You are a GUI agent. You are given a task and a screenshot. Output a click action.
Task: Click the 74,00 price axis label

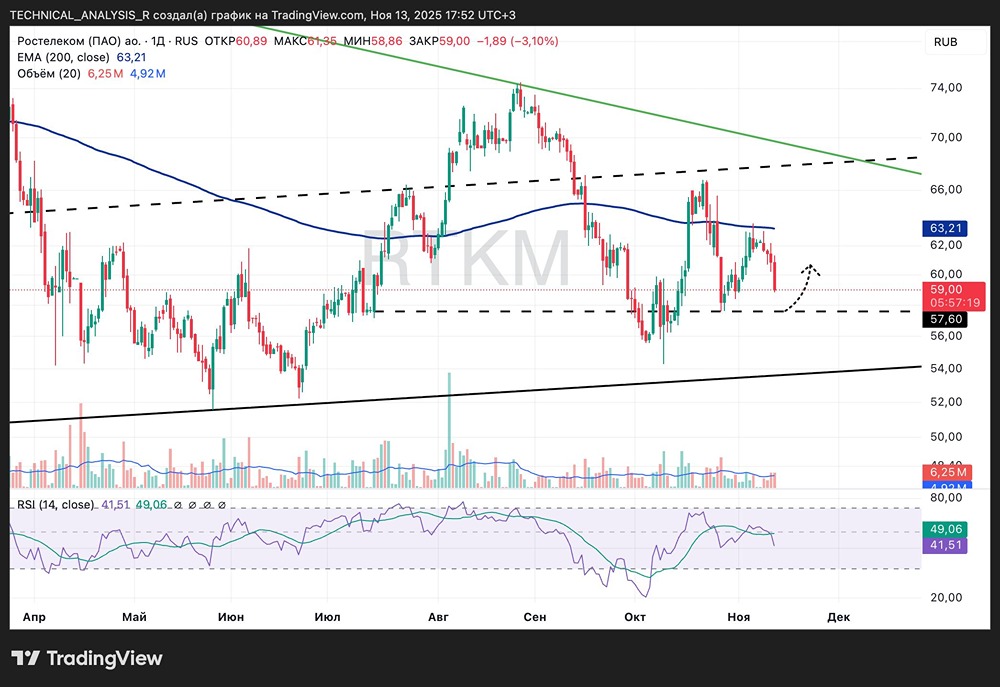tap(946, 87)
